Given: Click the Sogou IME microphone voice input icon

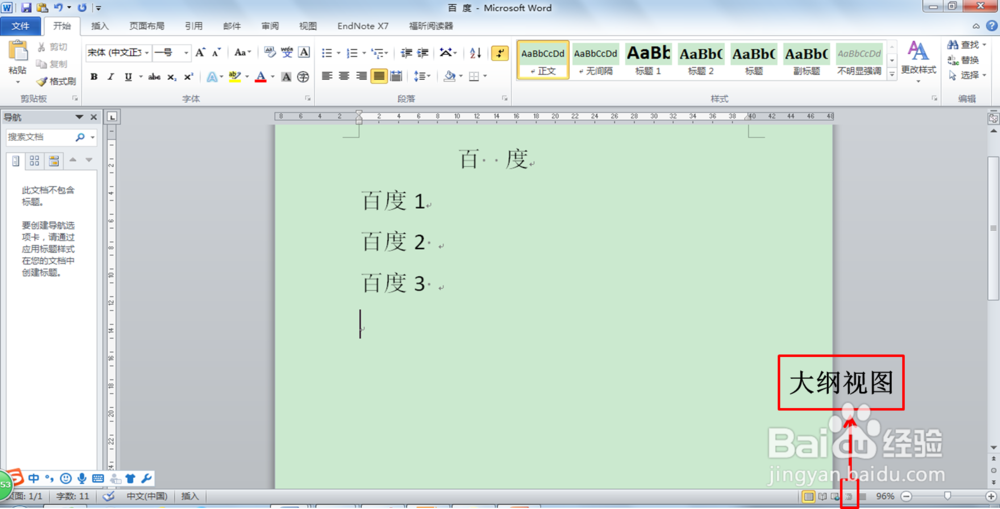Looking at the screenshot, I should [x=82, y=478].
